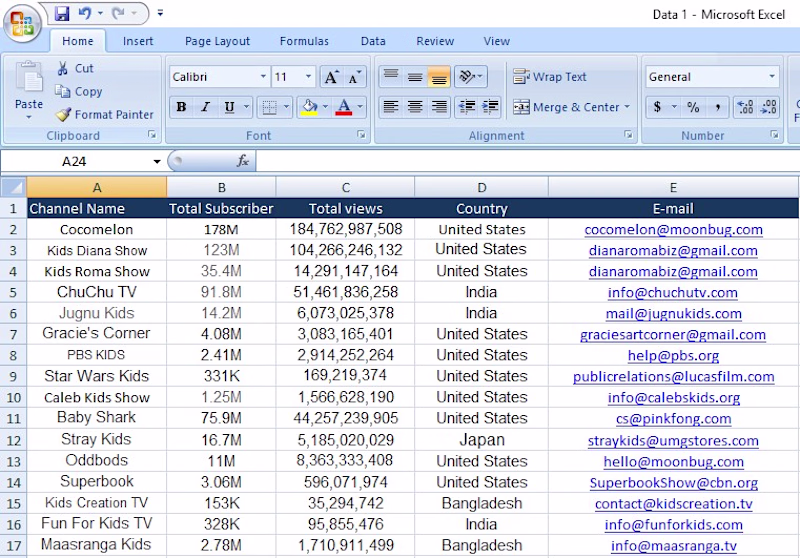The image size is (800, 558).
Task: Increase cell indent
Action: (x=490, y=107)
